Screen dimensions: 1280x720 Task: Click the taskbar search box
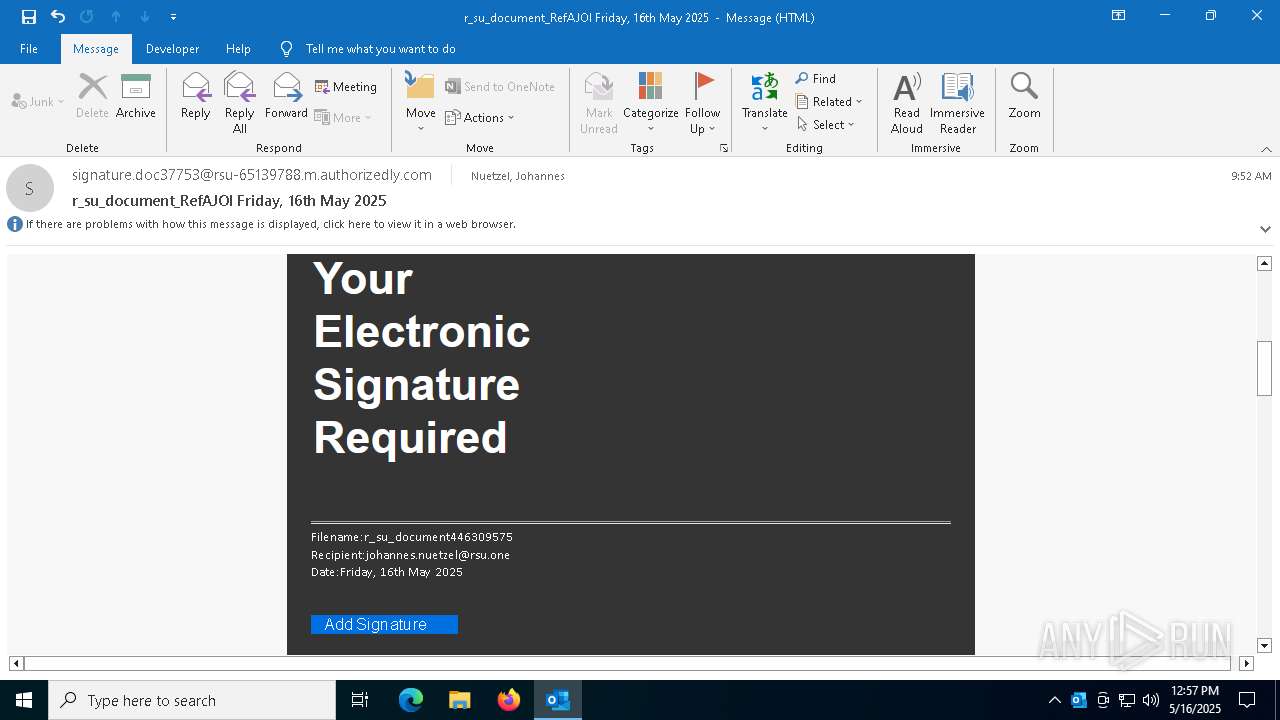coord(192,700)
